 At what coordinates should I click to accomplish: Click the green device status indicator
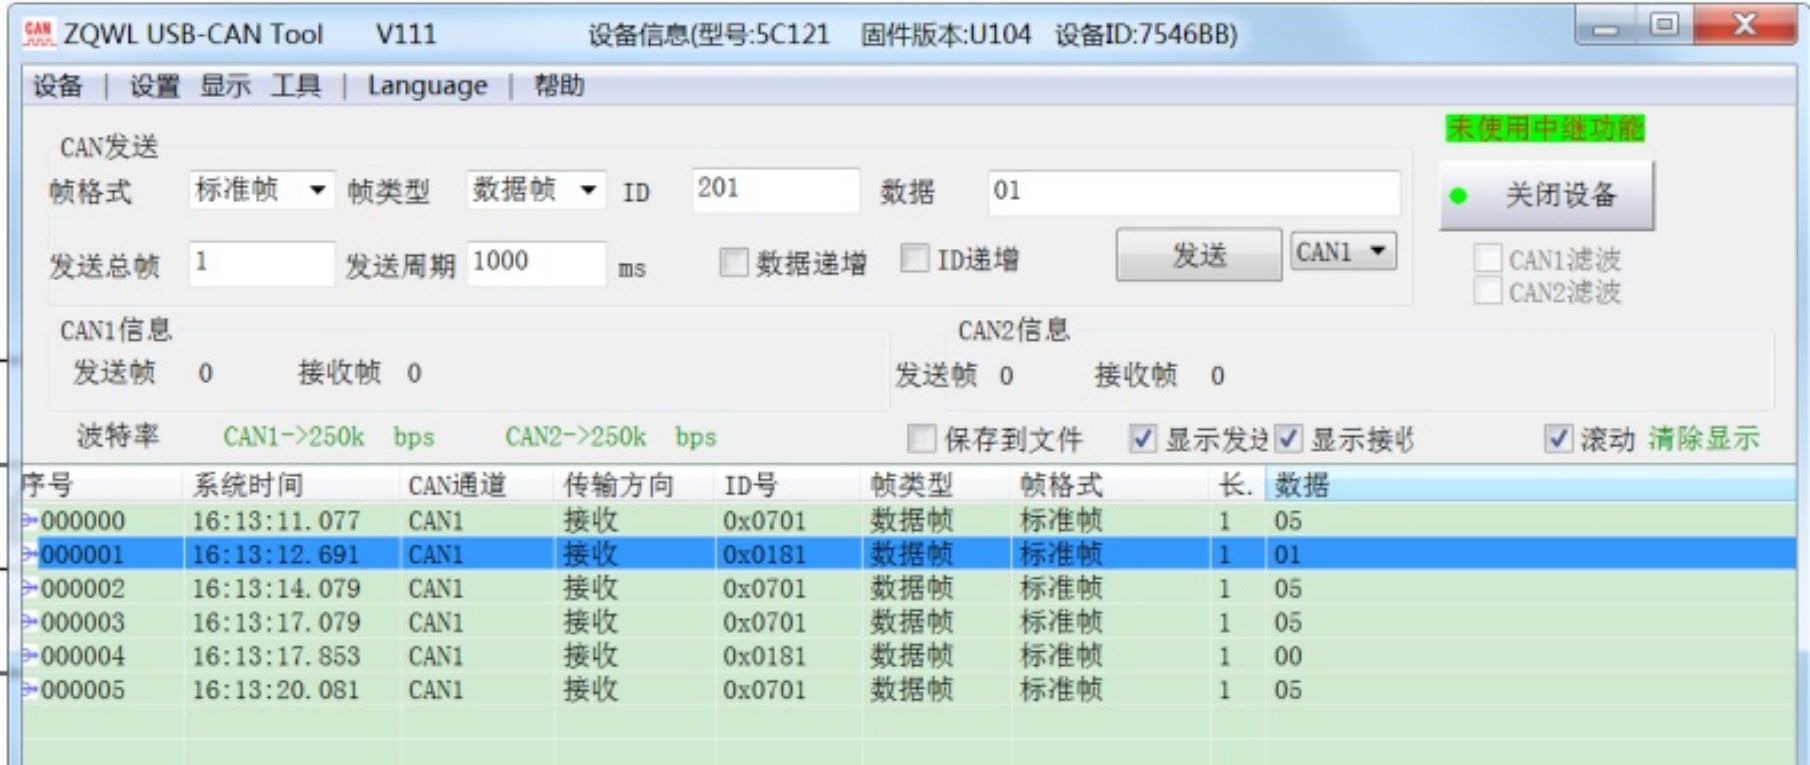click(x=1458, y=196)
